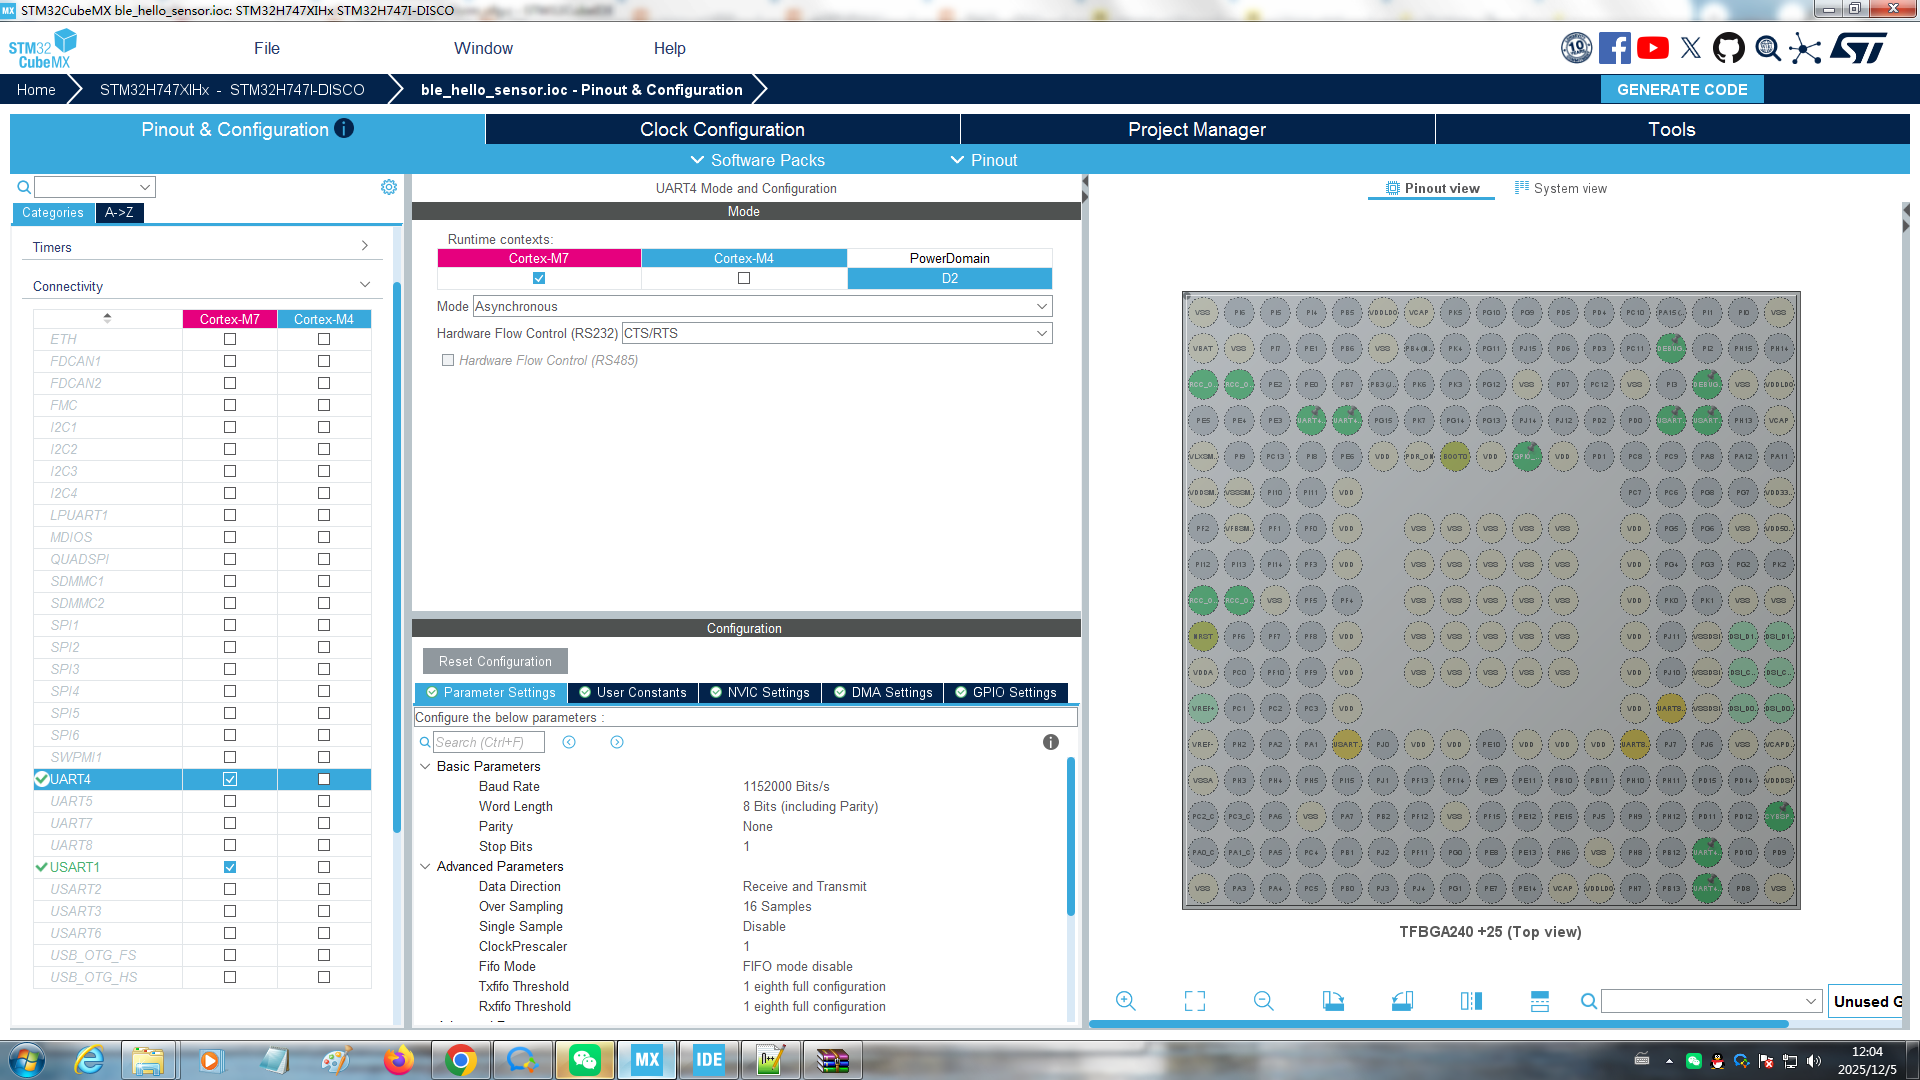Screen dimensions: 1920x1080
Task: Click the GENERATE CODE button
Action: 1682,89
